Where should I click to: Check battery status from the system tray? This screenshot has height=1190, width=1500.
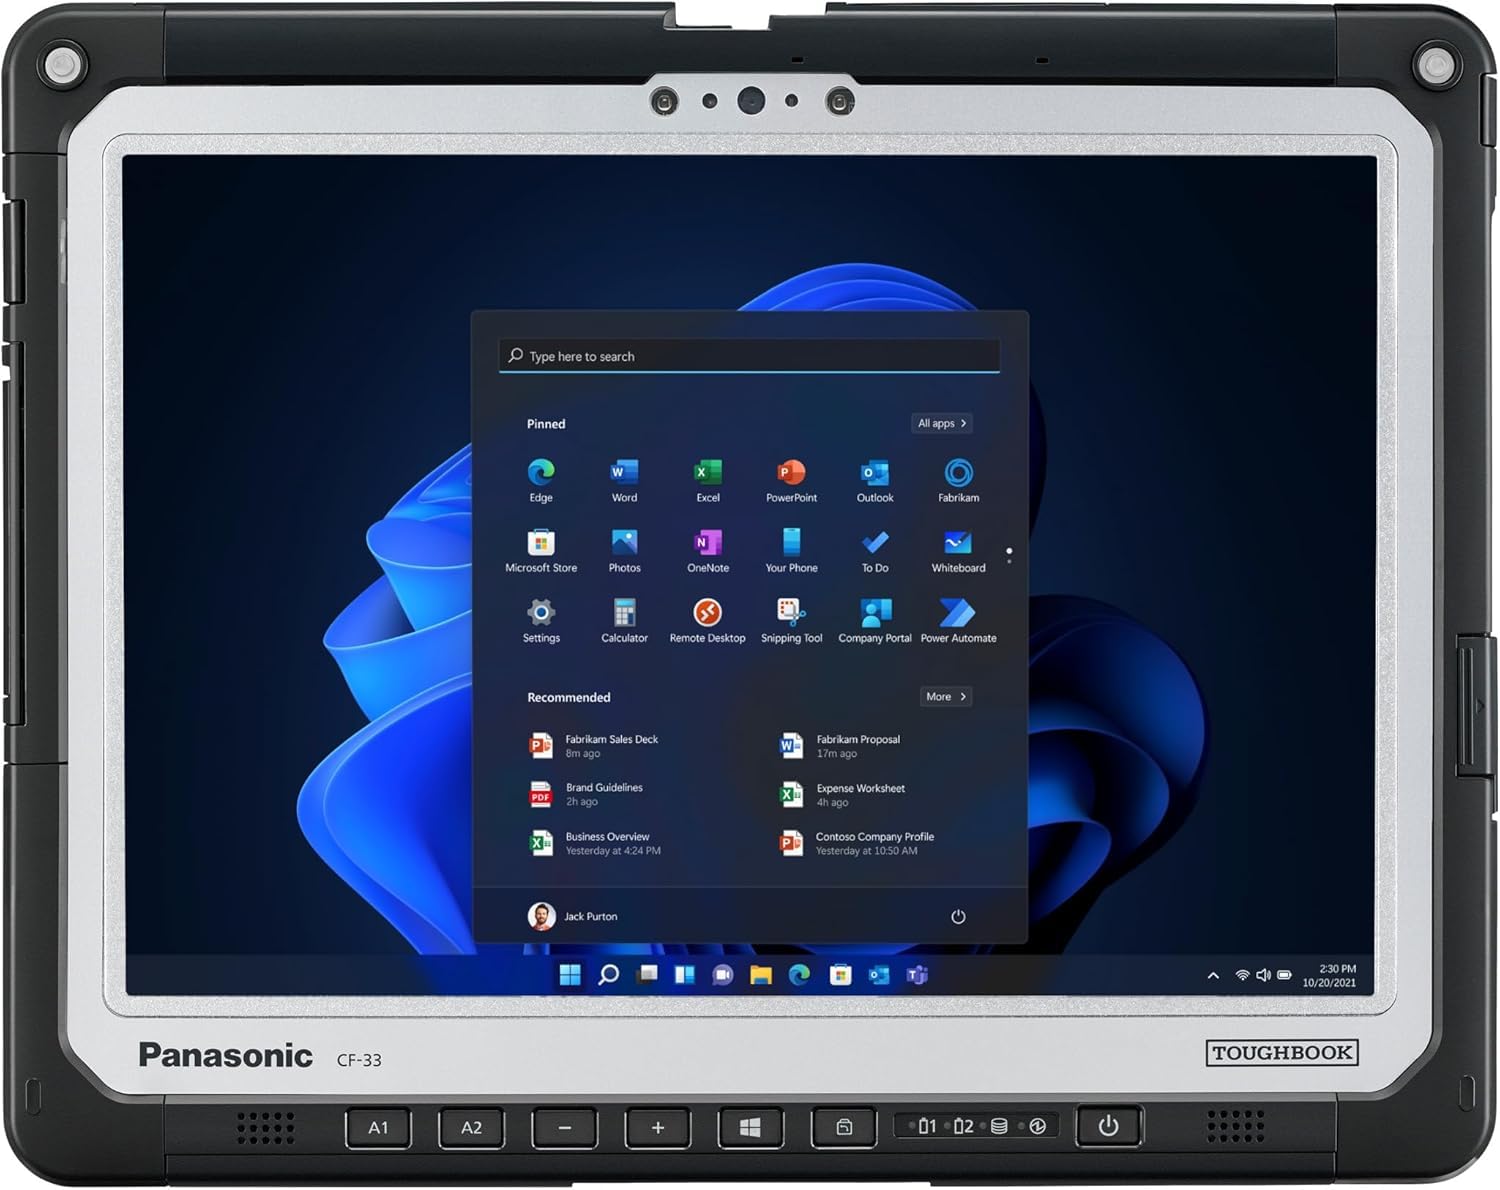(1284, 975)
